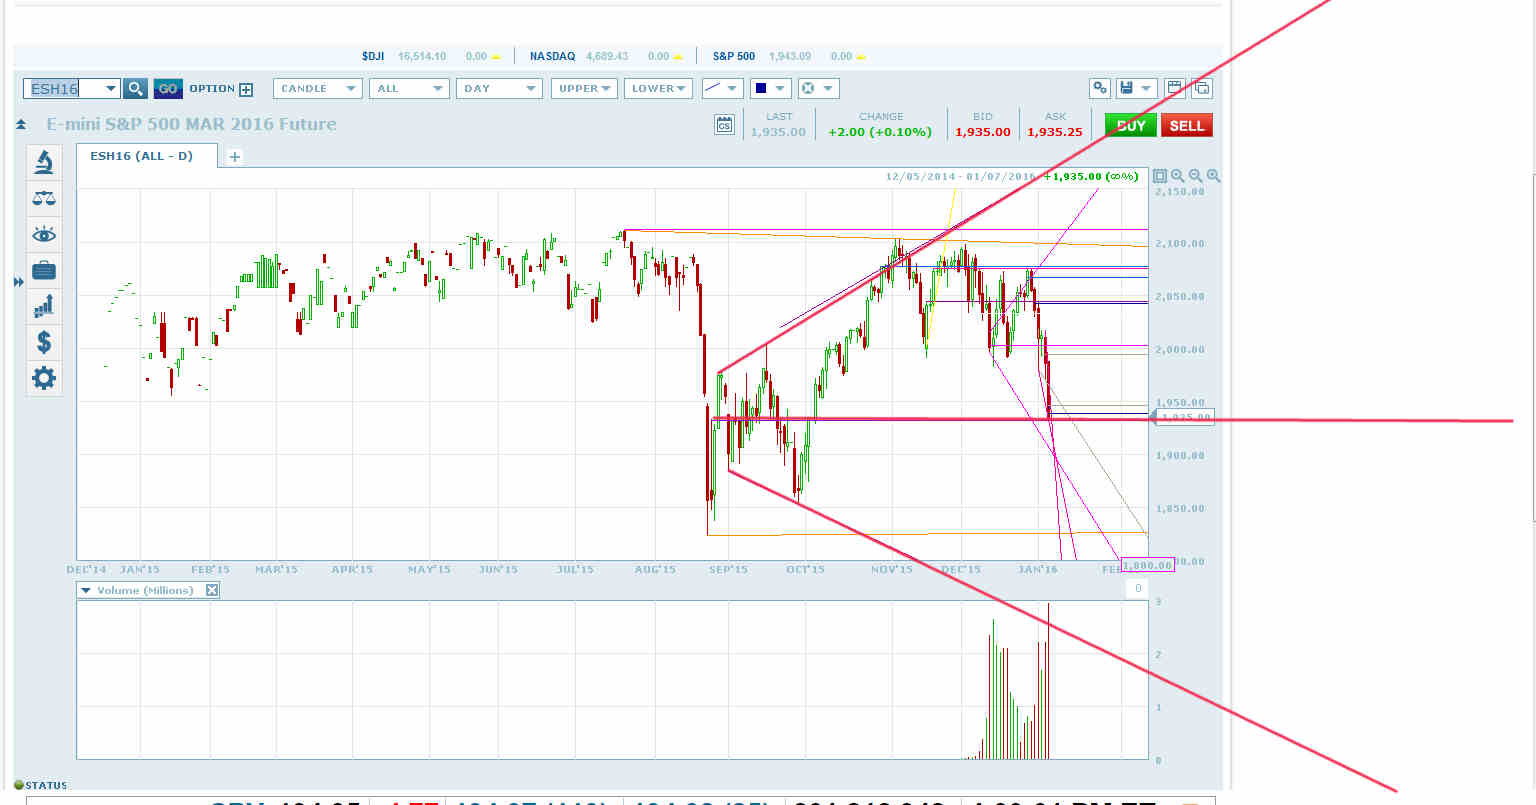Open the gear settings icon in sidebar

44,378
